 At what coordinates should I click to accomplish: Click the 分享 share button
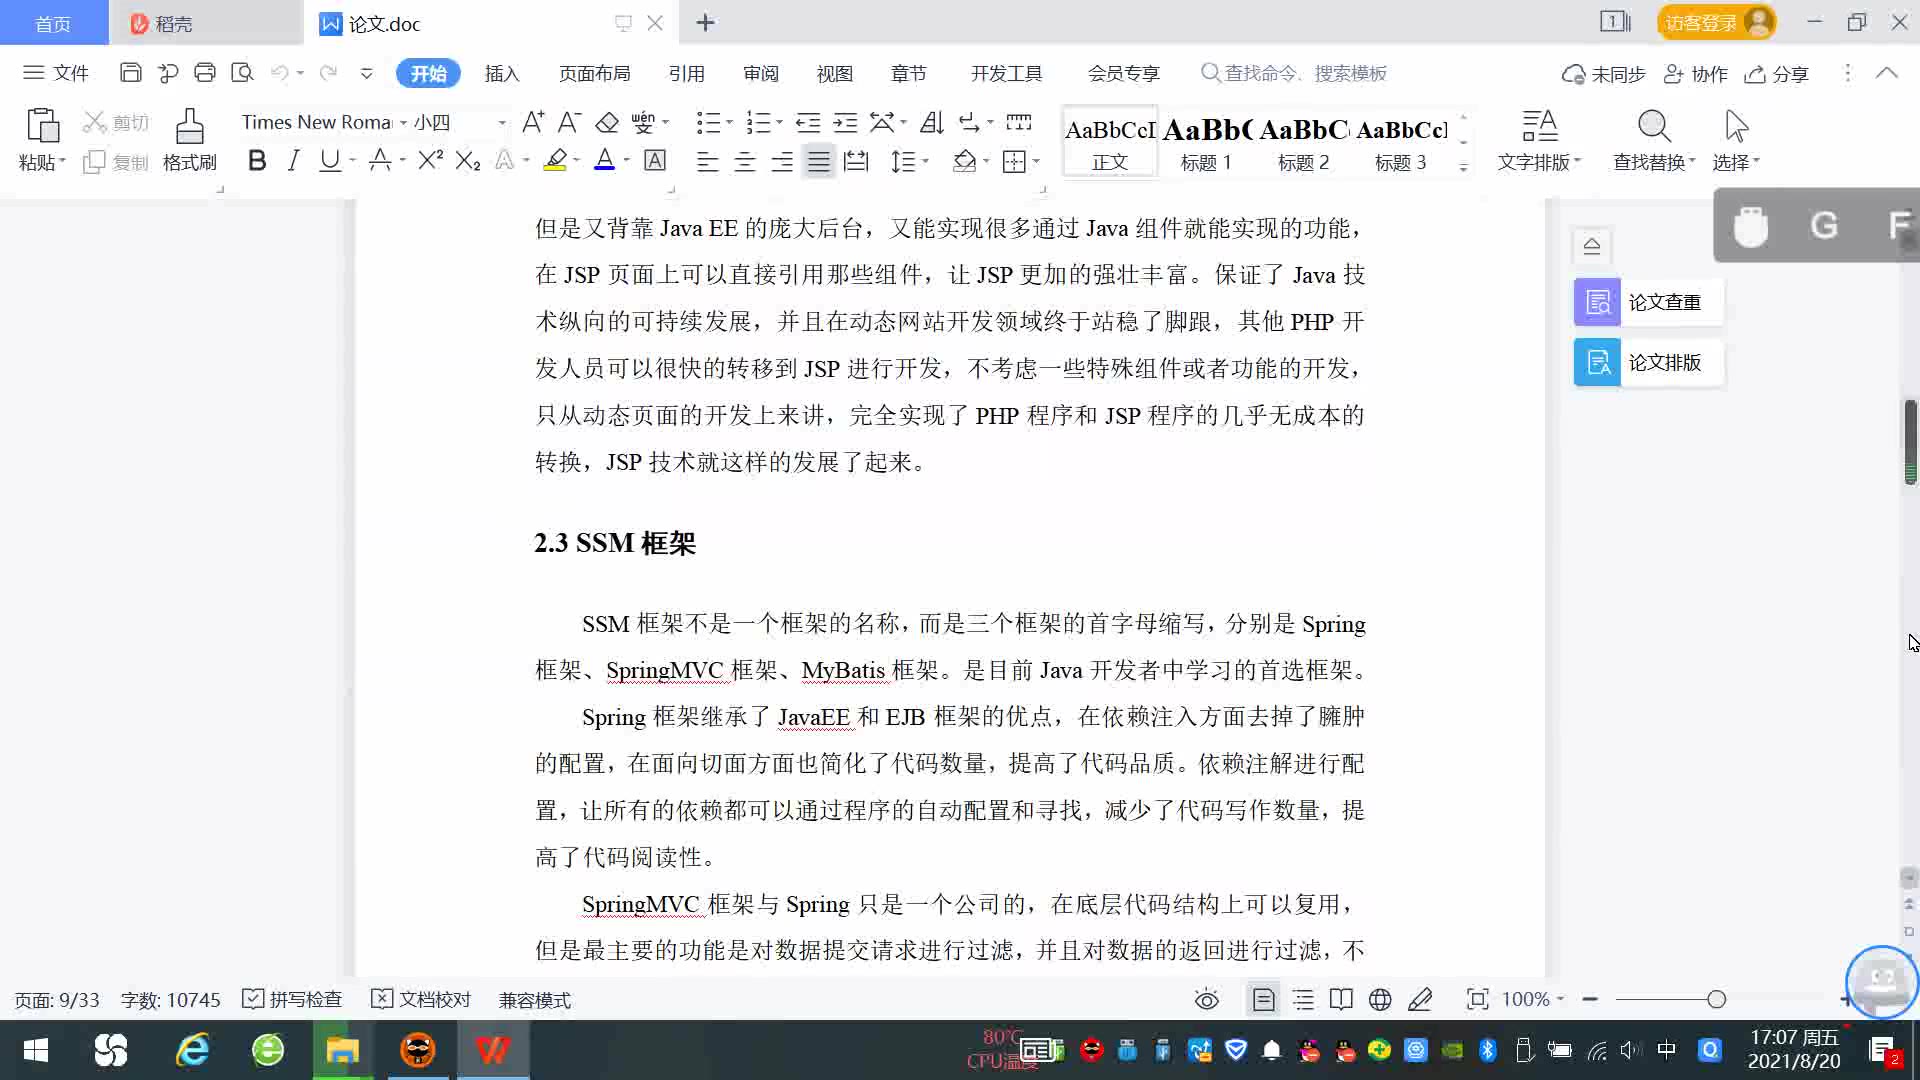[1777, 74]
